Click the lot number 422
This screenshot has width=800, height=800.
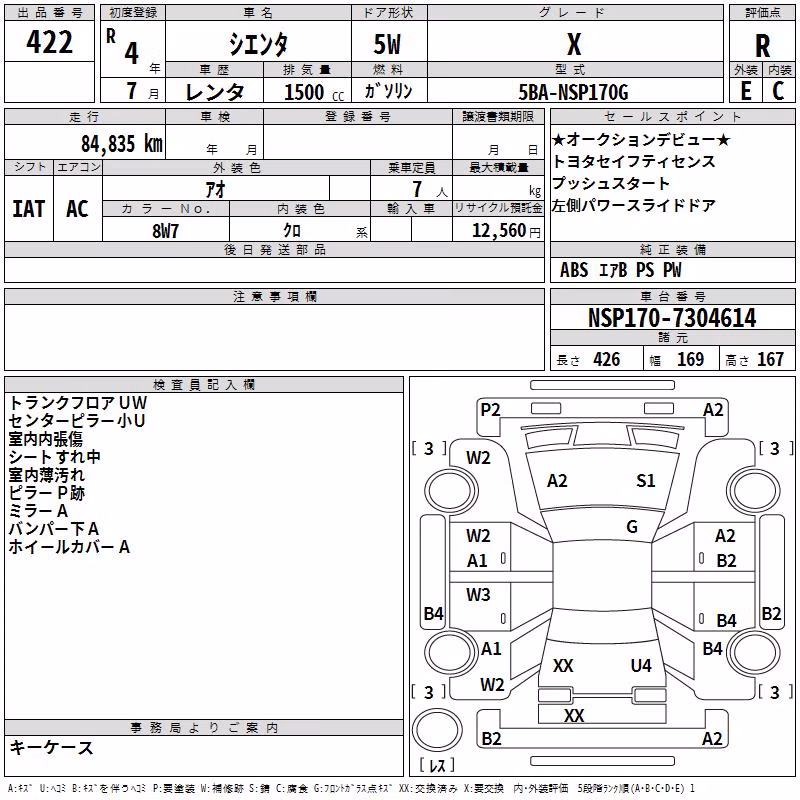point(49,41)
